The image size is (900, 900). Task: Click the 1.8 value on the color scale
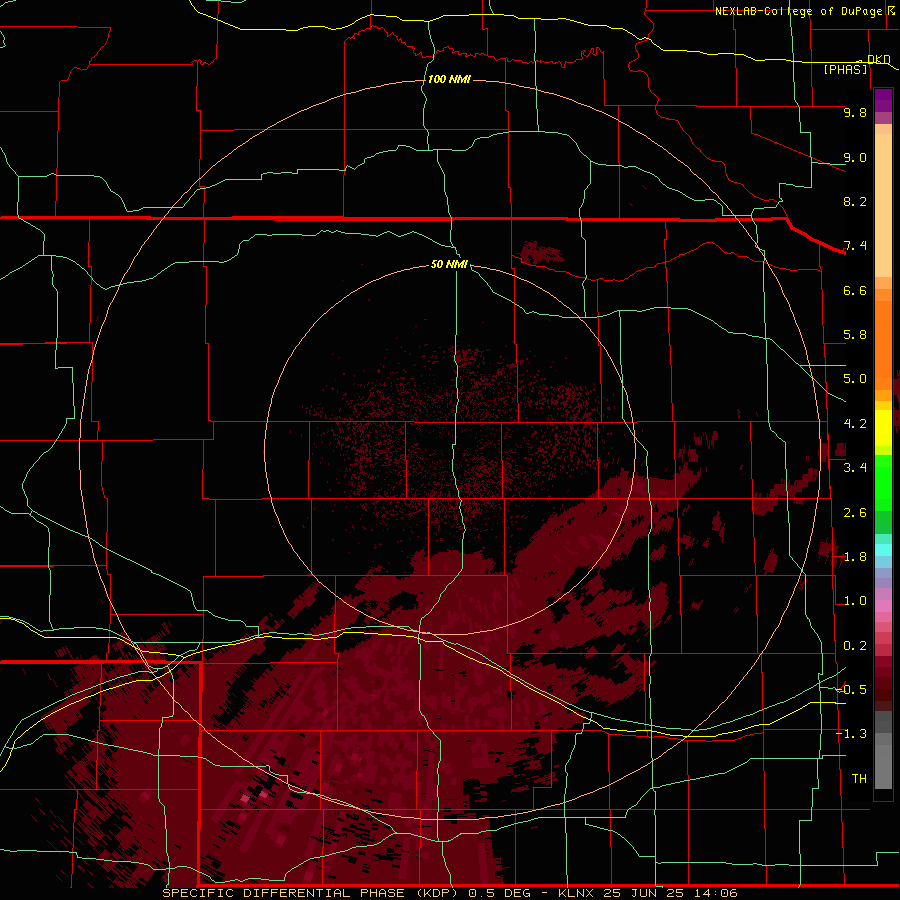tap(855, 557)
